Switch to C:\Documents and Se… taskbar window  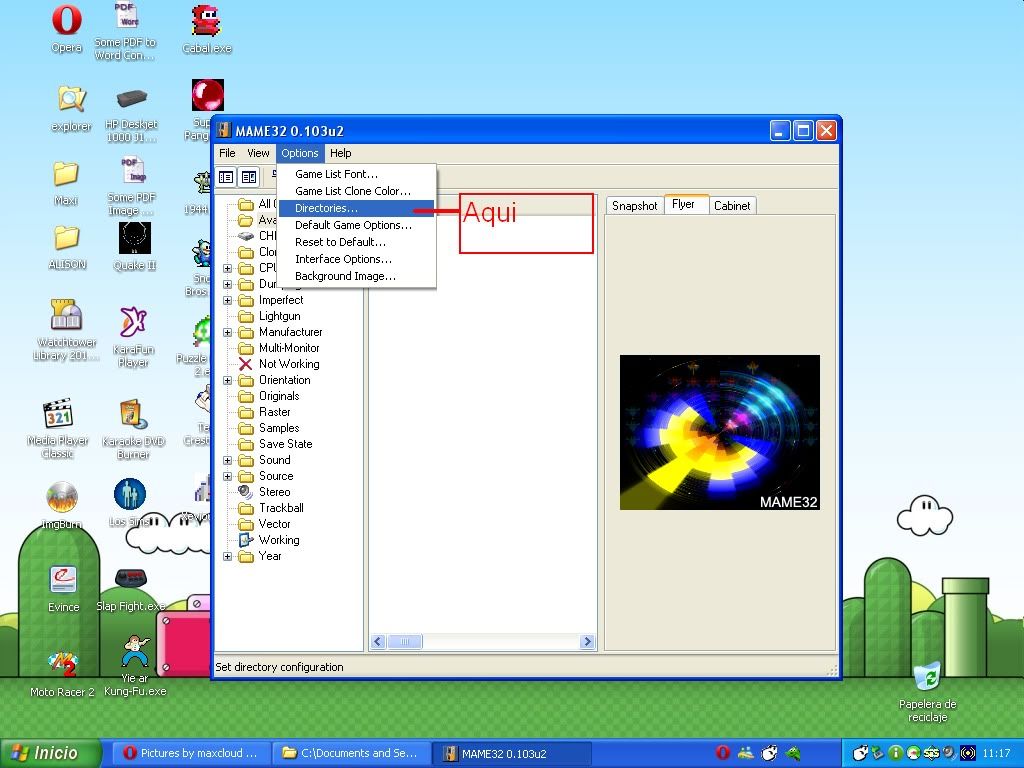(351, 753)
